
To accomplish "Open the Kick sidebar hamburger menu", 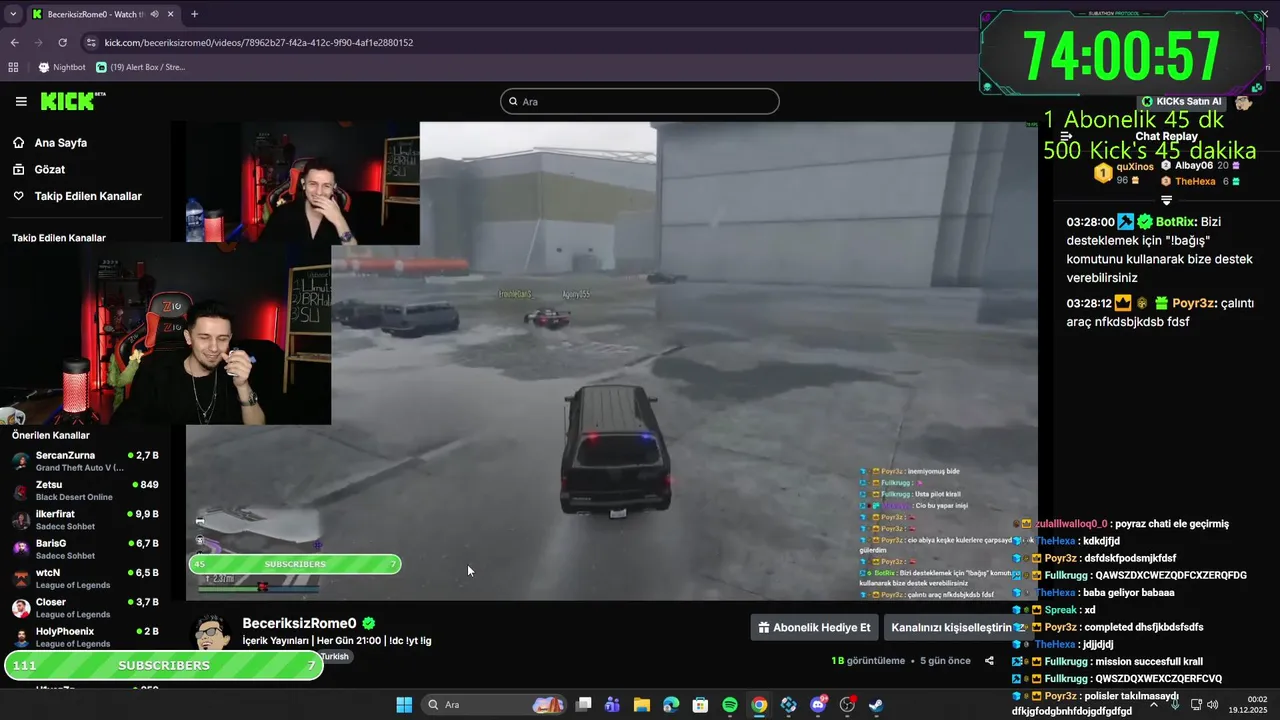I will coord(21,101).
